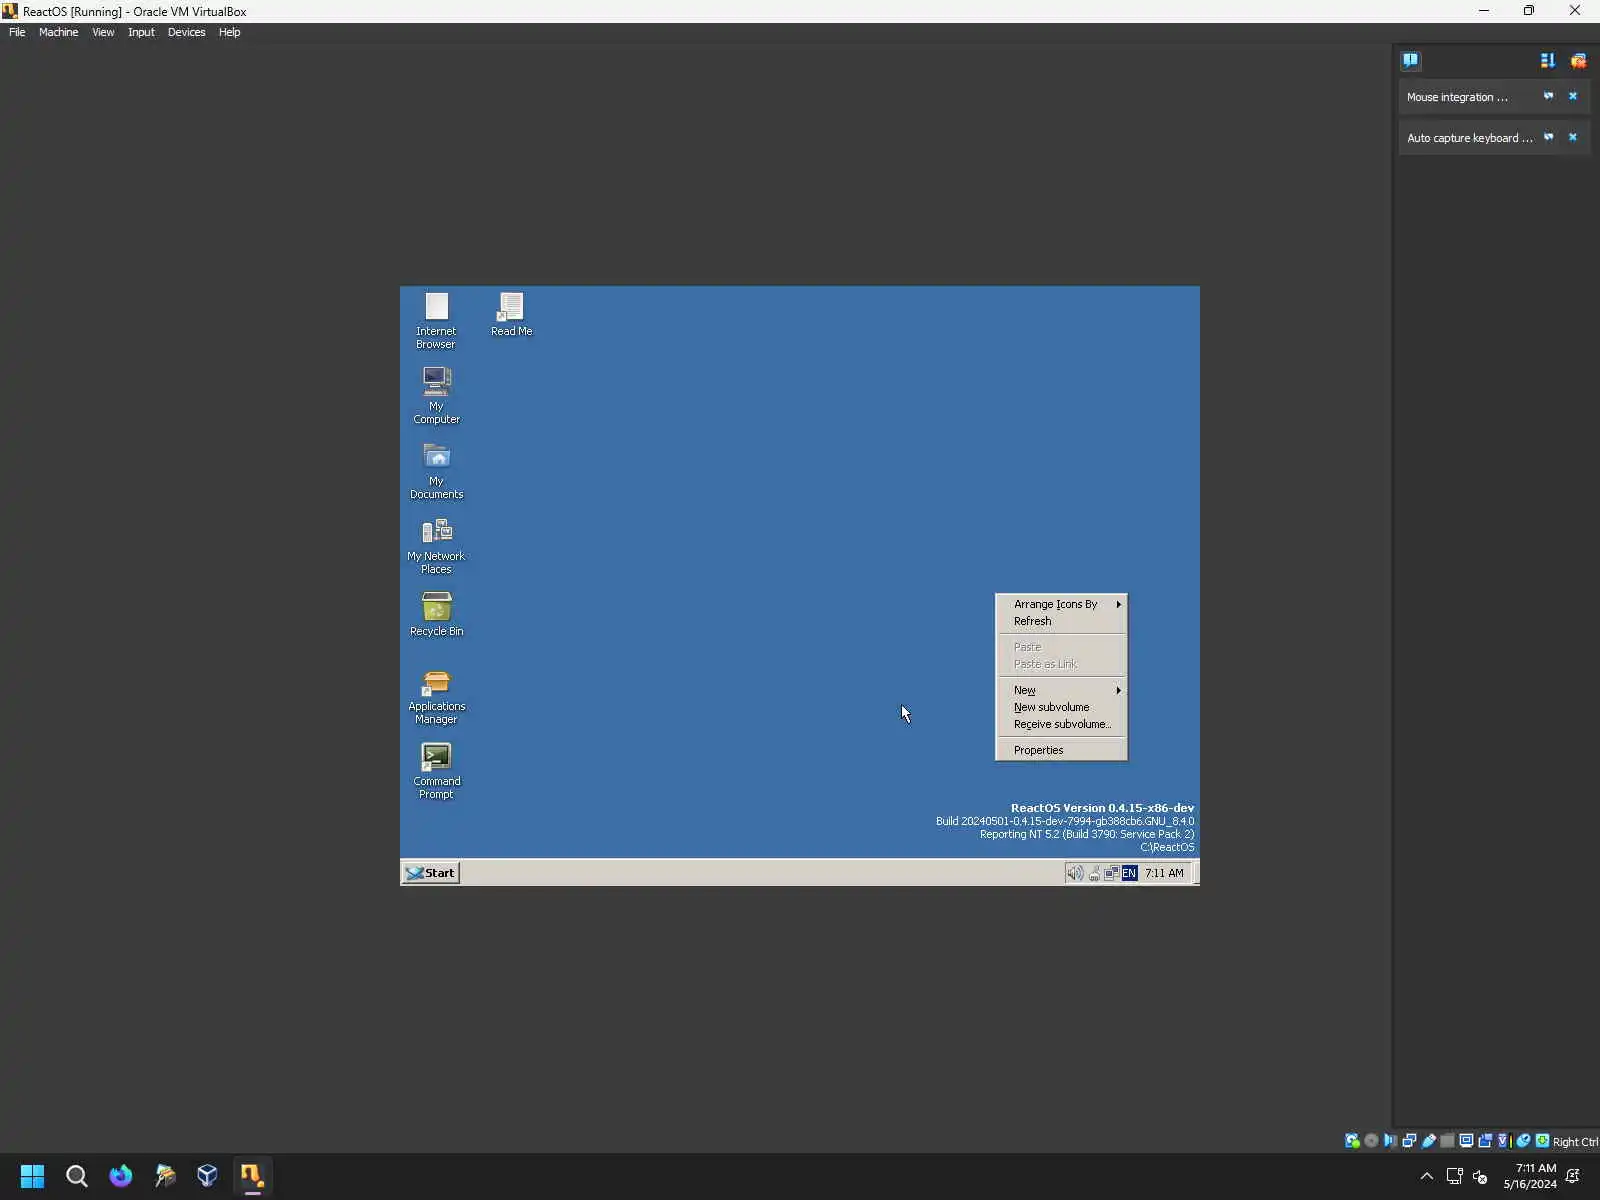Open the File menu in VirtualBox

coord(17,32)
